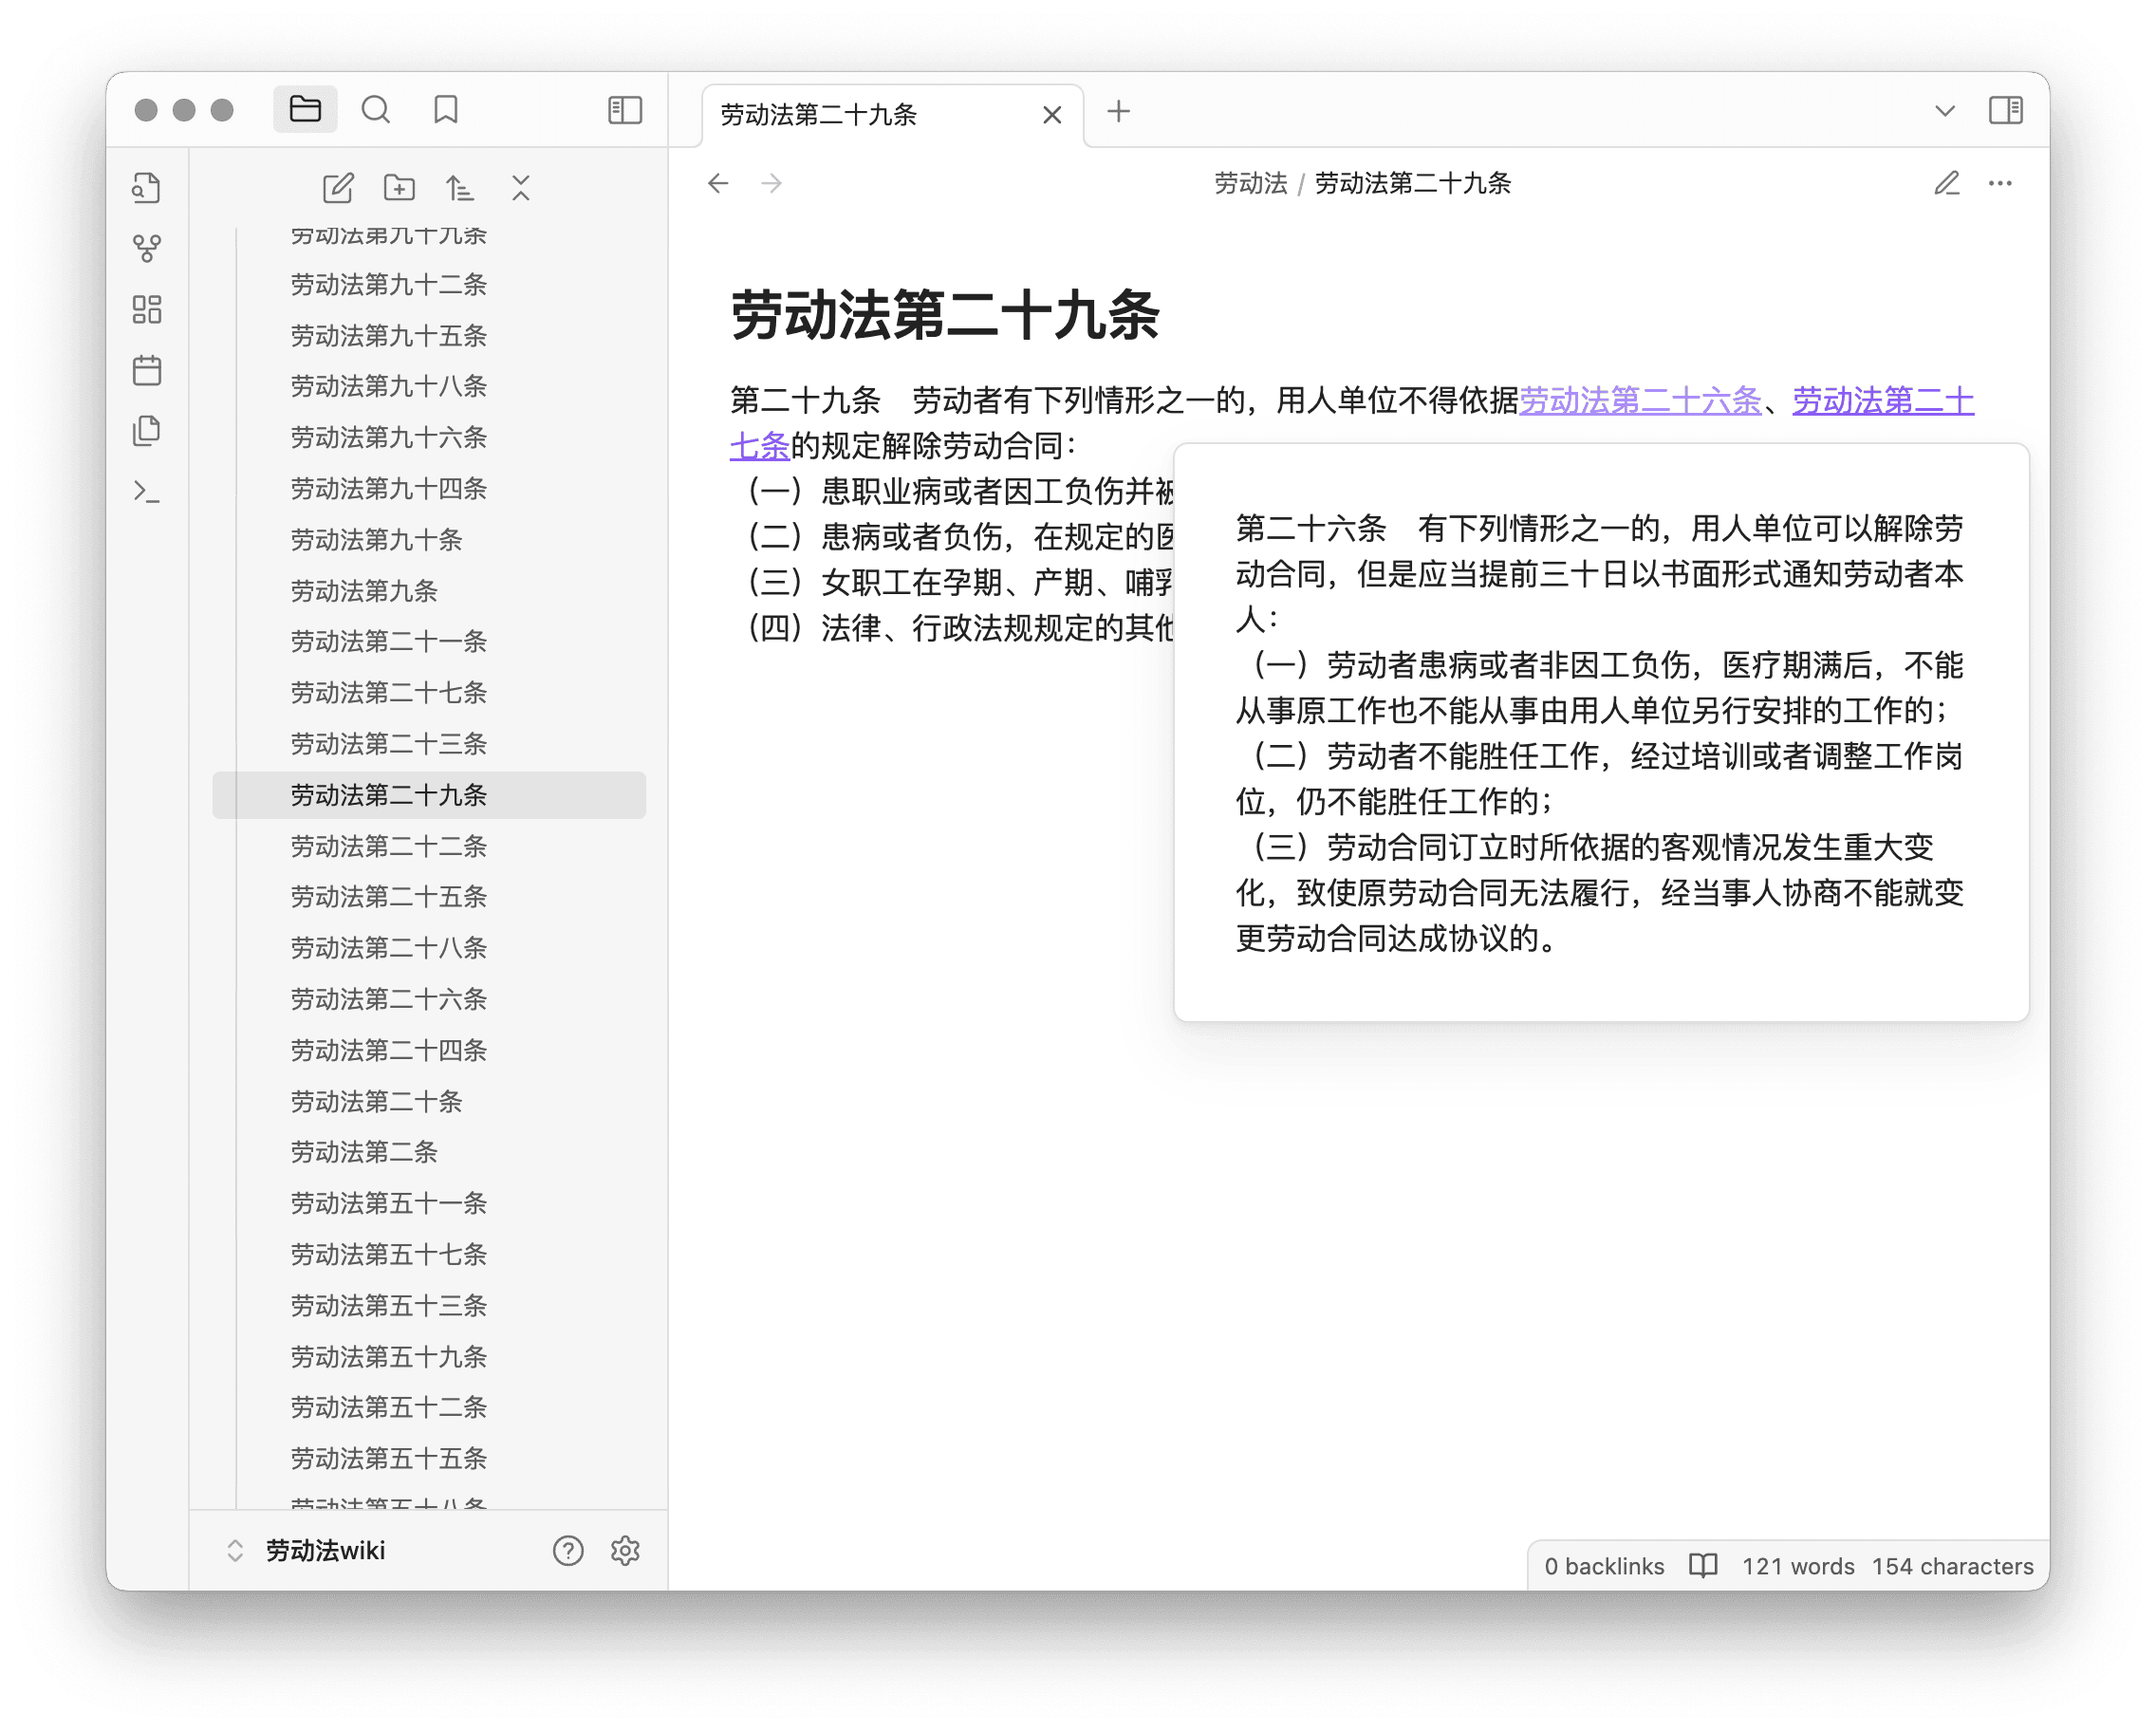Open the search magnifier icon

pyautogui.click(x=376, y=109)
